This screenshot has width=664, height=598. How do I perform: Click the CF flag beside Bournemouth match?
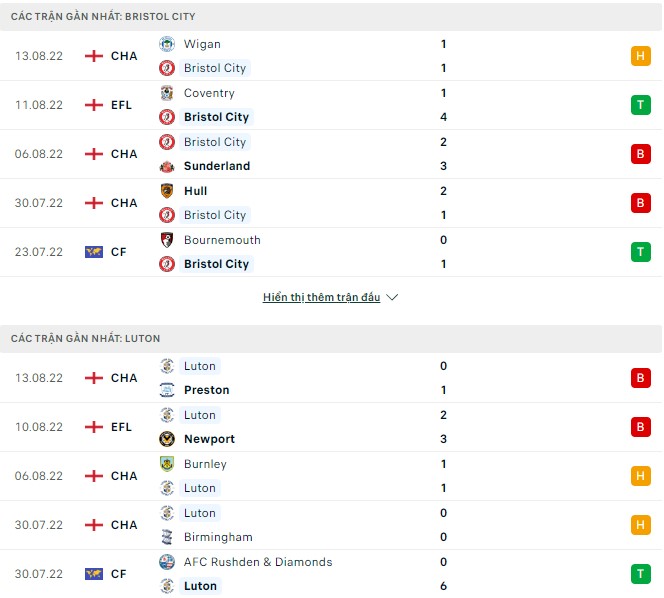click(94, 252)
